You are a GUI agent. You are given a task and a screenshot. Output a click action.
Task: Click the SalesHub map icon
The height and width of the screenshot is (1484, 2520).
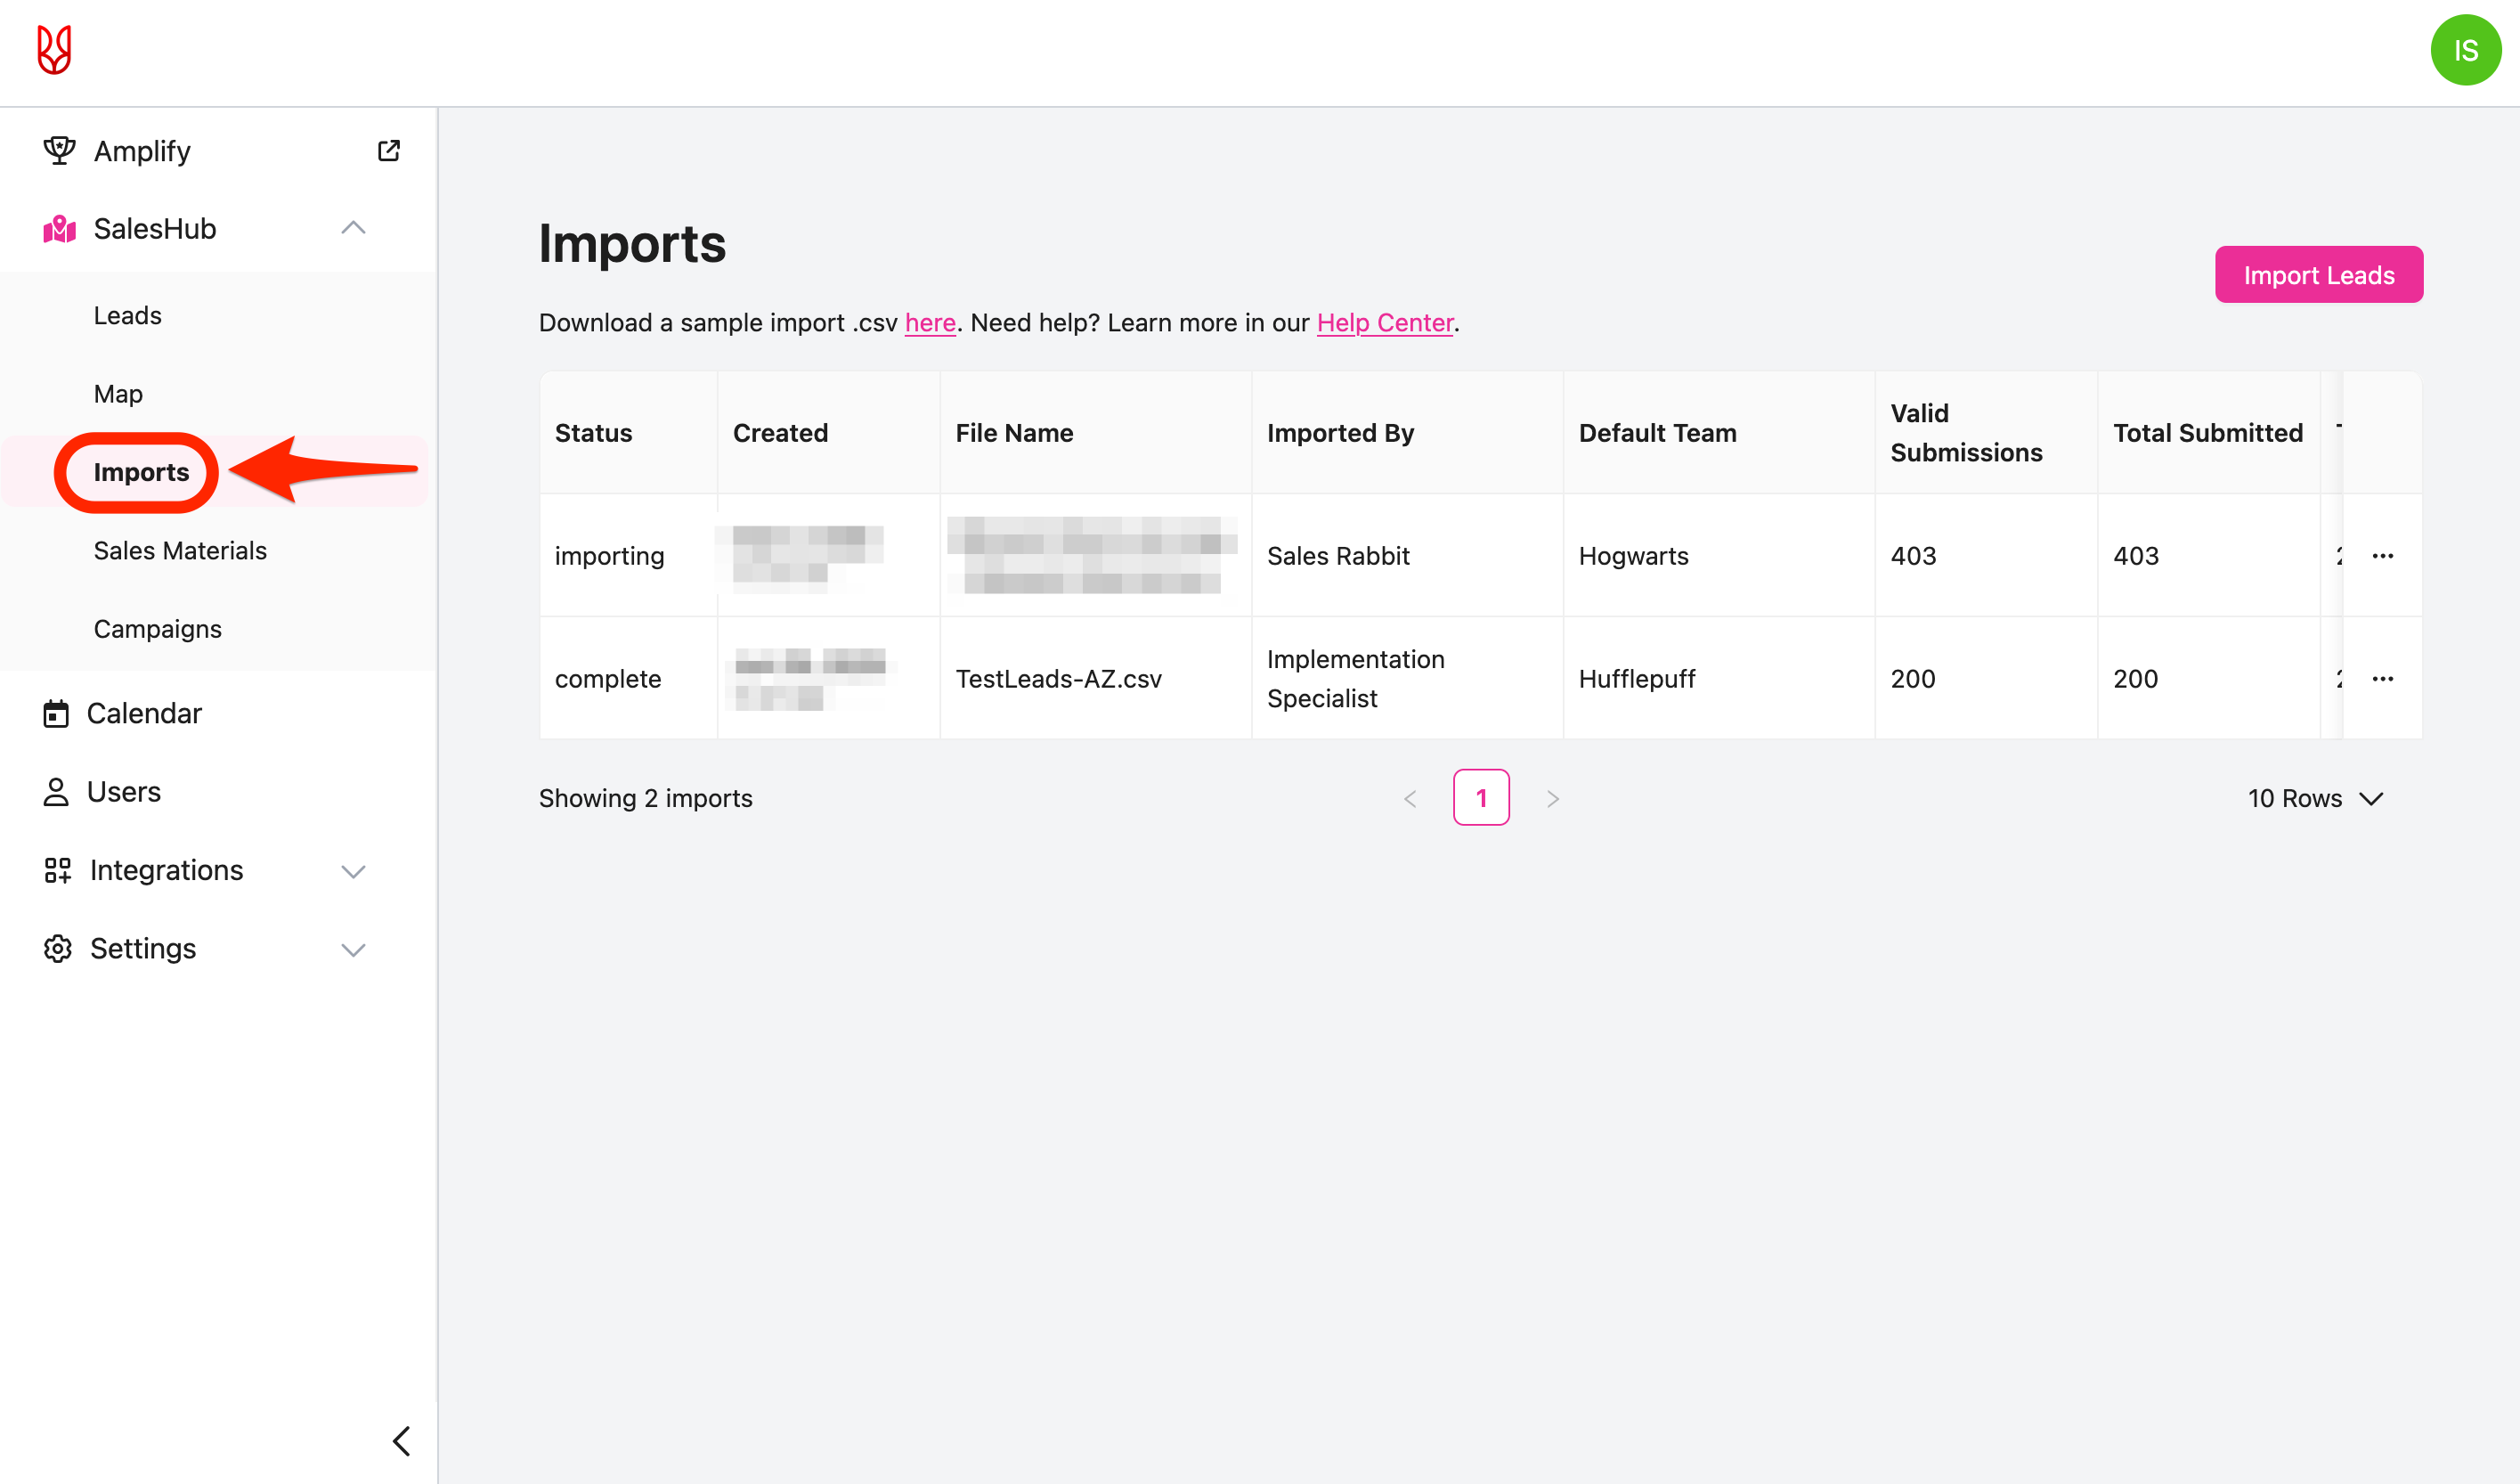pos(59,229)
